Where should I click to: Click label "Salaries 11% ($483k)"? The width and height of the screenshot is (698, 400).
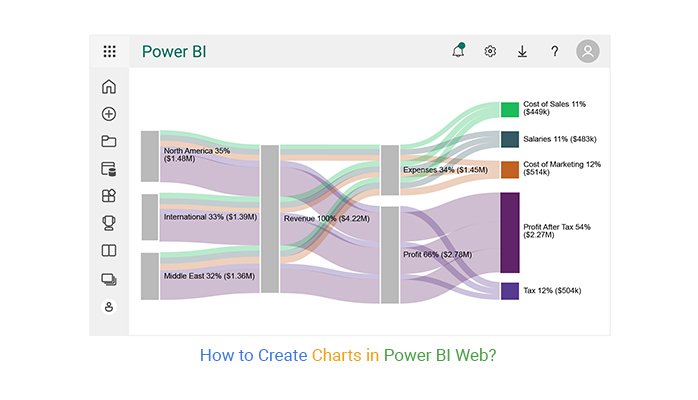[560, 139]
